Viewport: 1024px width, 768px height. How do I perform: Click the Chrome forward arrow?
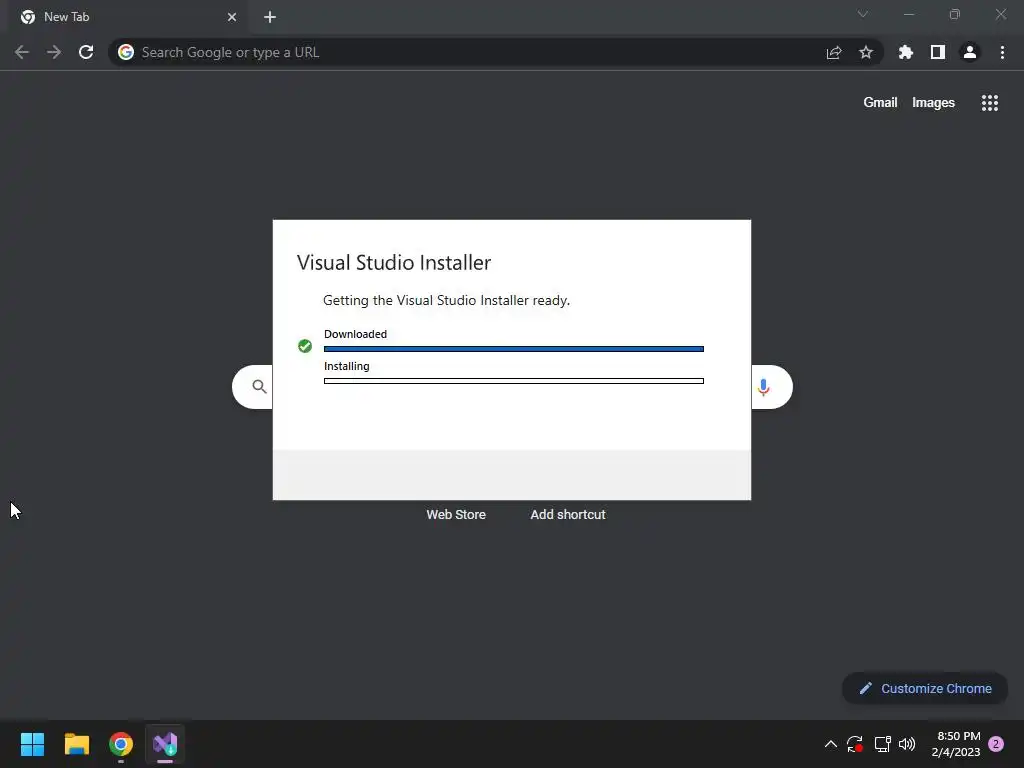(x=54, y=52)
